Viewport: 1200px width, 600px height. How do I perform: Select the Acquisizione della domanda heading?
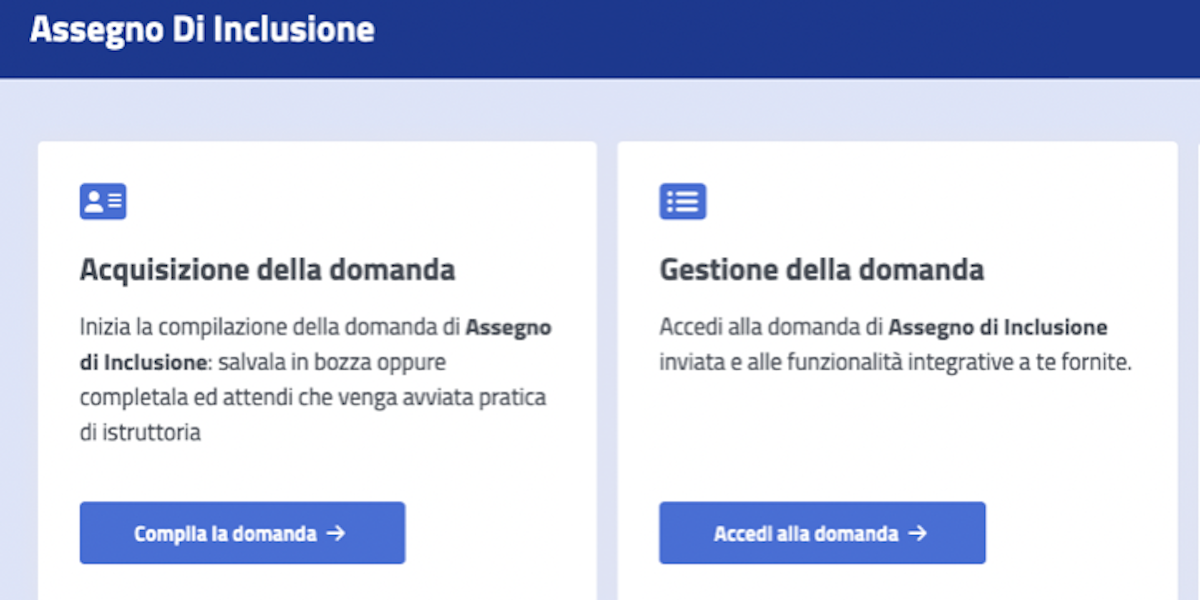click(x=267, y=269)
